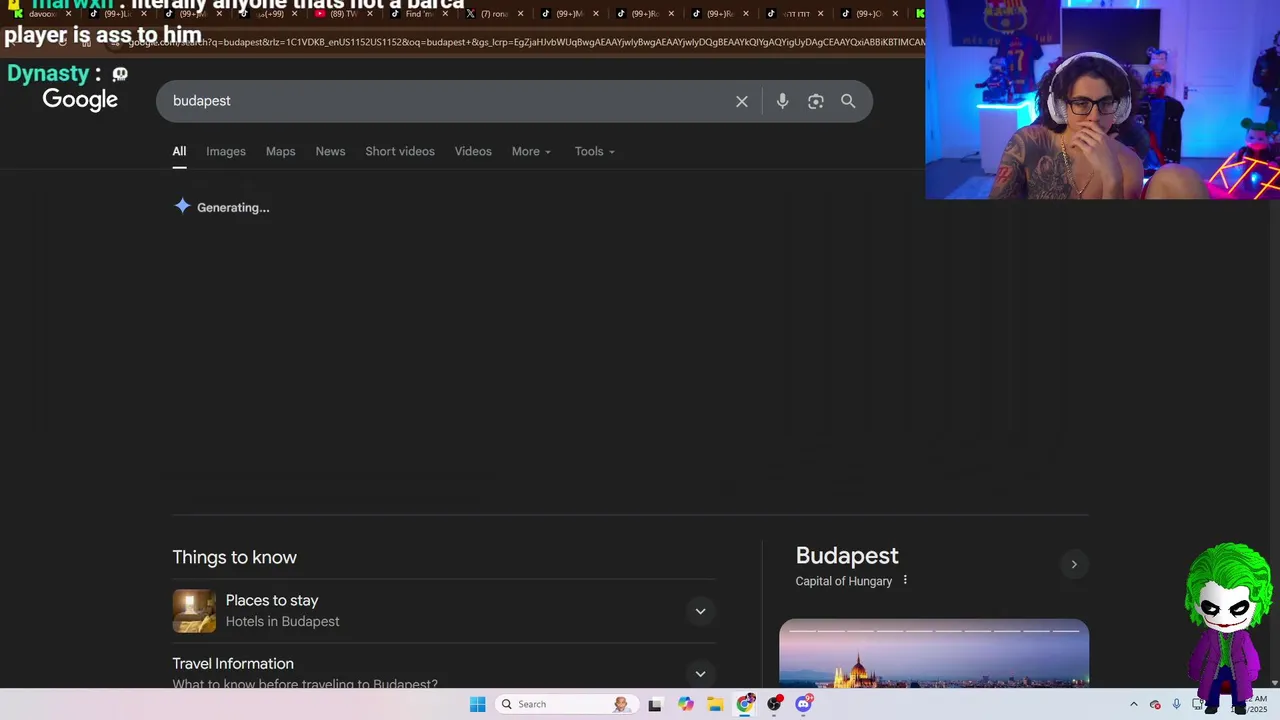Open OBS Studio from the taskbar

pos(774,704)
